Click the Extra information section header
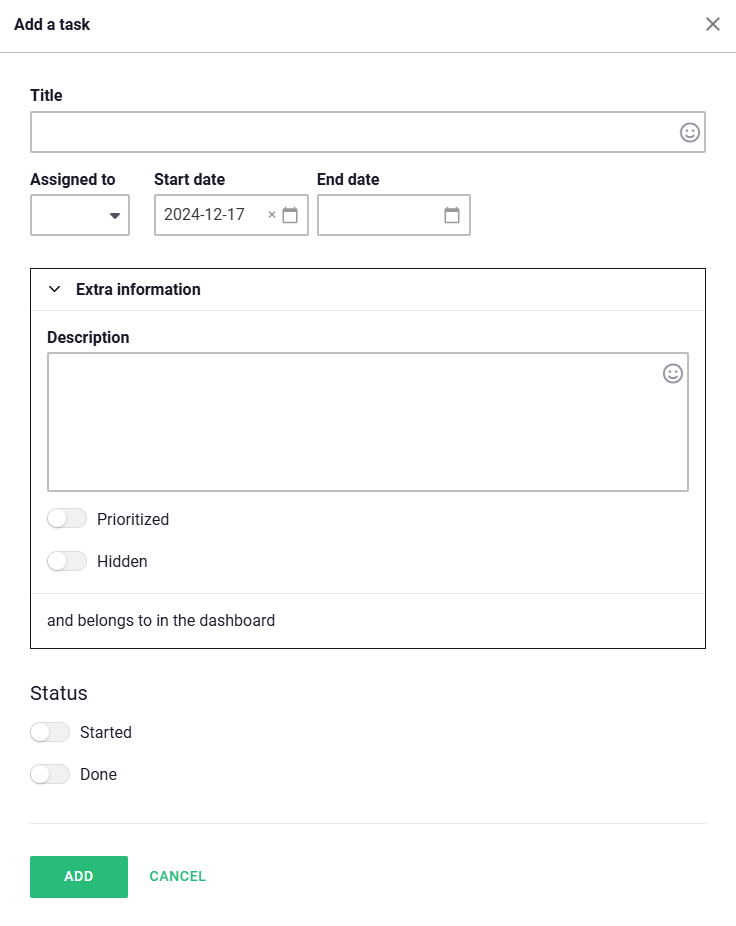Screen dimensions: 736x926 [x=138, y=289]
